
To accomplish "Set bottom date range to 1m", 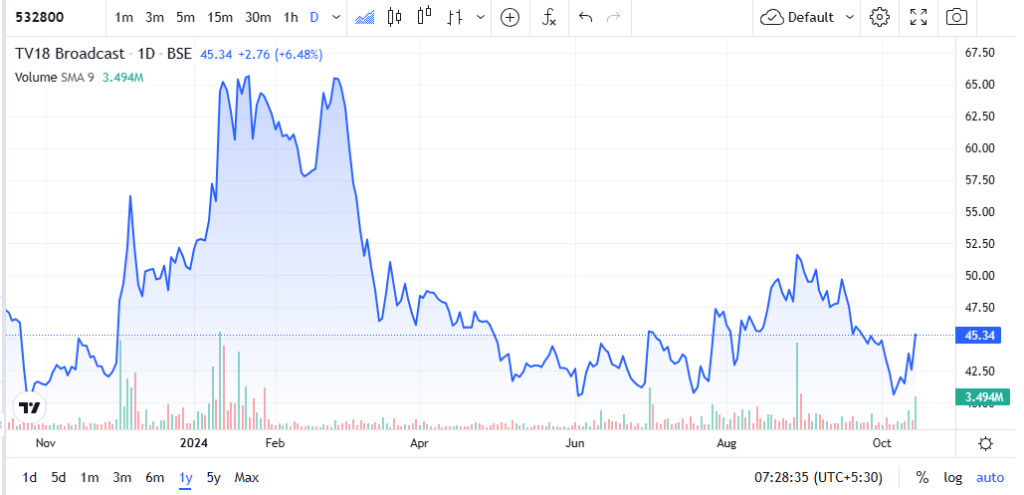I will pos(89,478).
